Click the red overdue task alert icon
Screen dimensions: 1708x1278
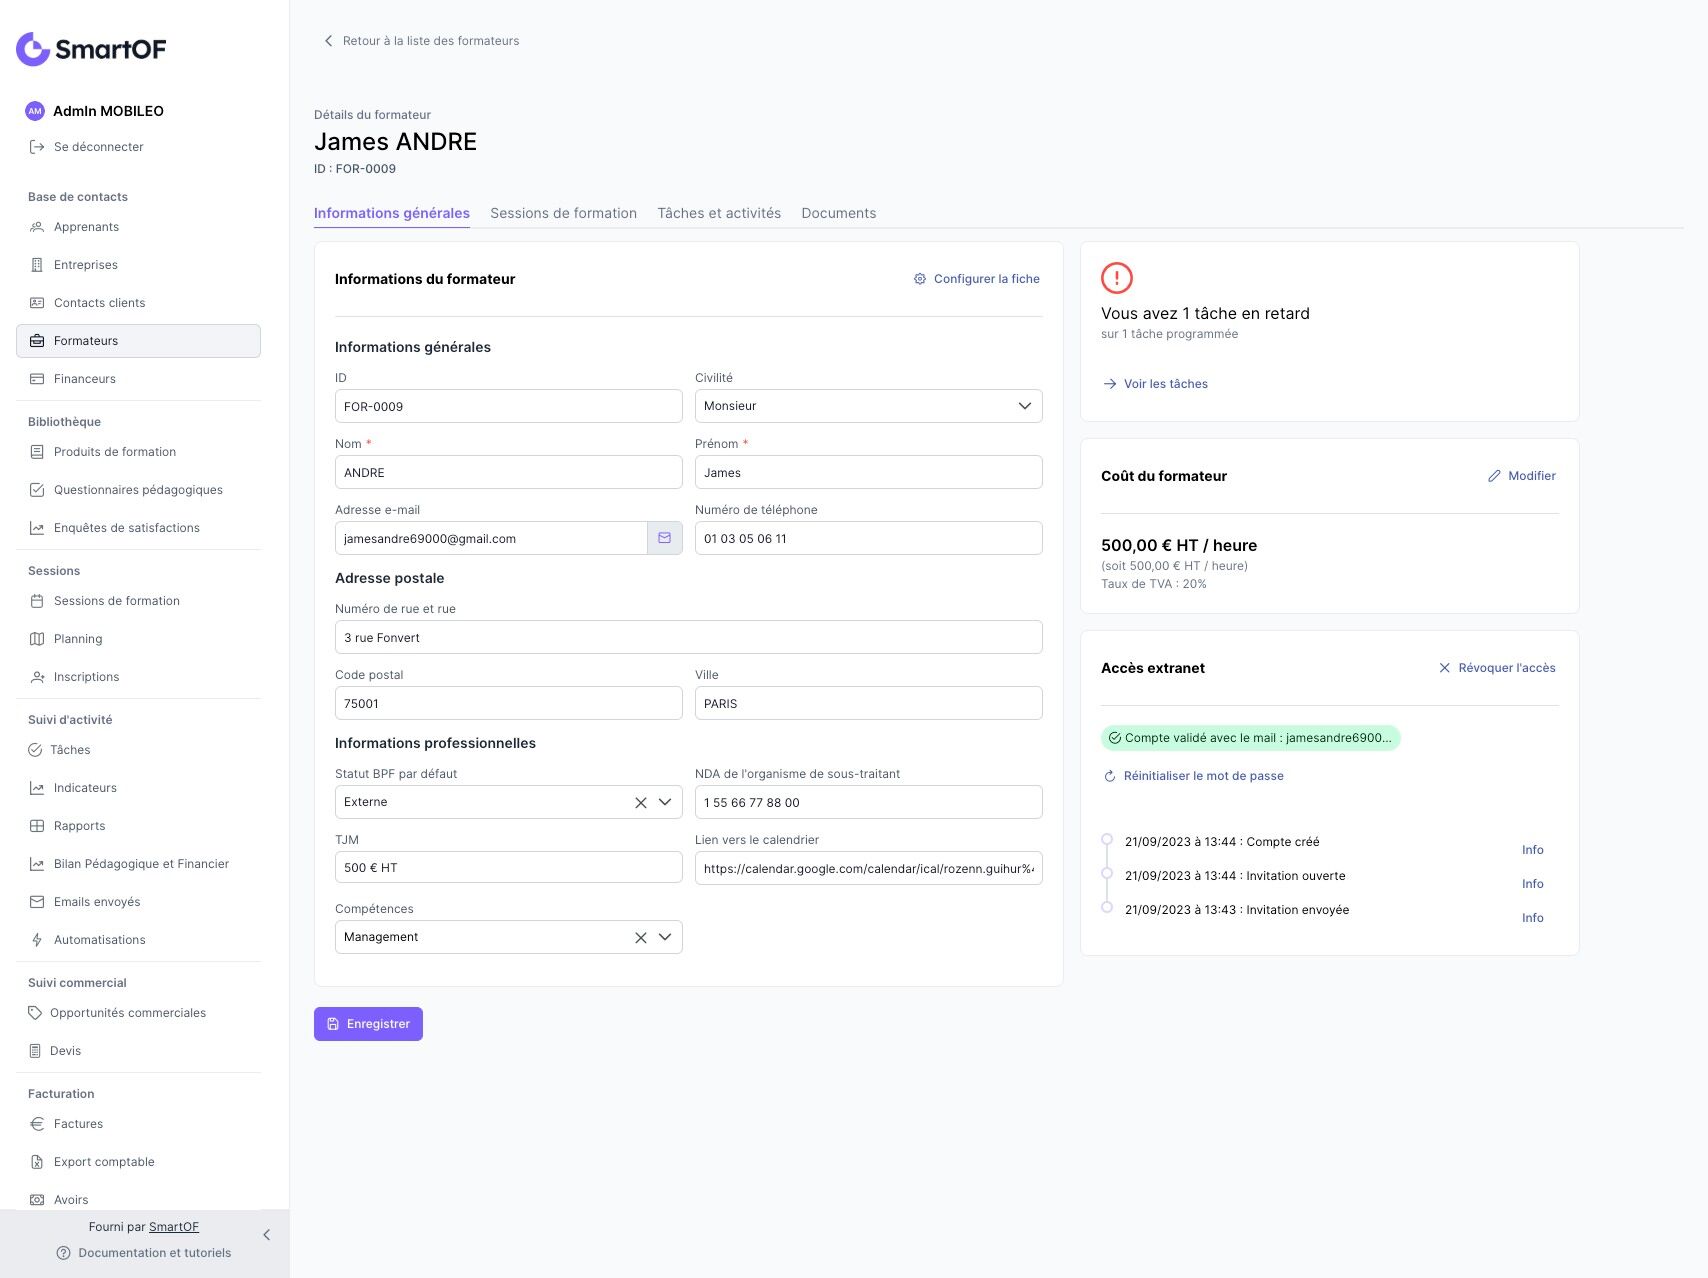[1117, 278]
